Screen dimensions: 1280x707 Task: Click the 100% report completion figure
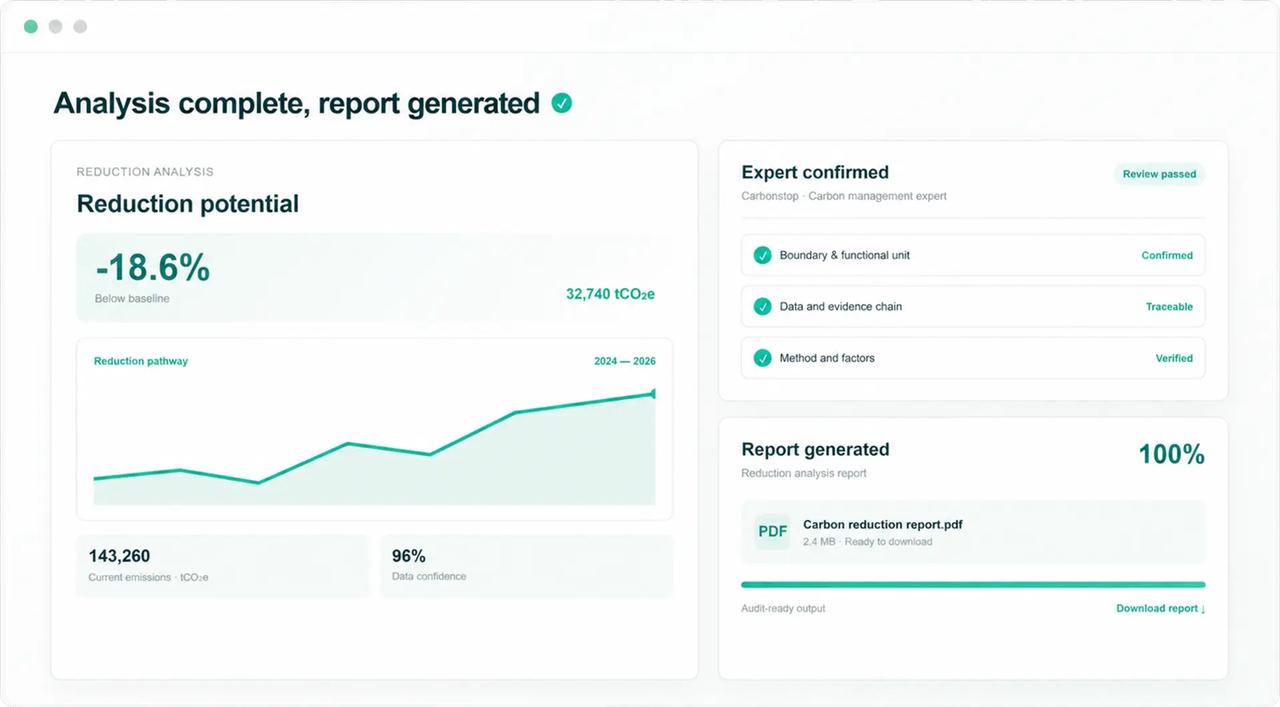1171,454
